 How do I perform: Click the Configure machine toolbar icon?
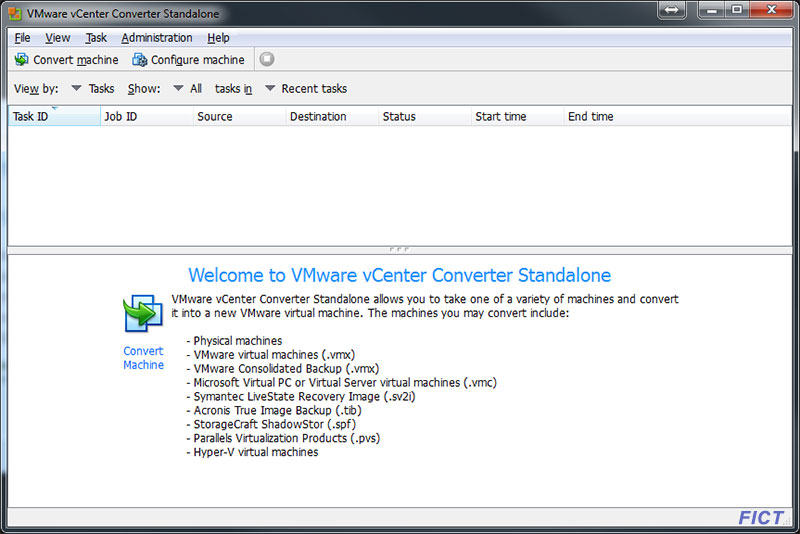139,60
